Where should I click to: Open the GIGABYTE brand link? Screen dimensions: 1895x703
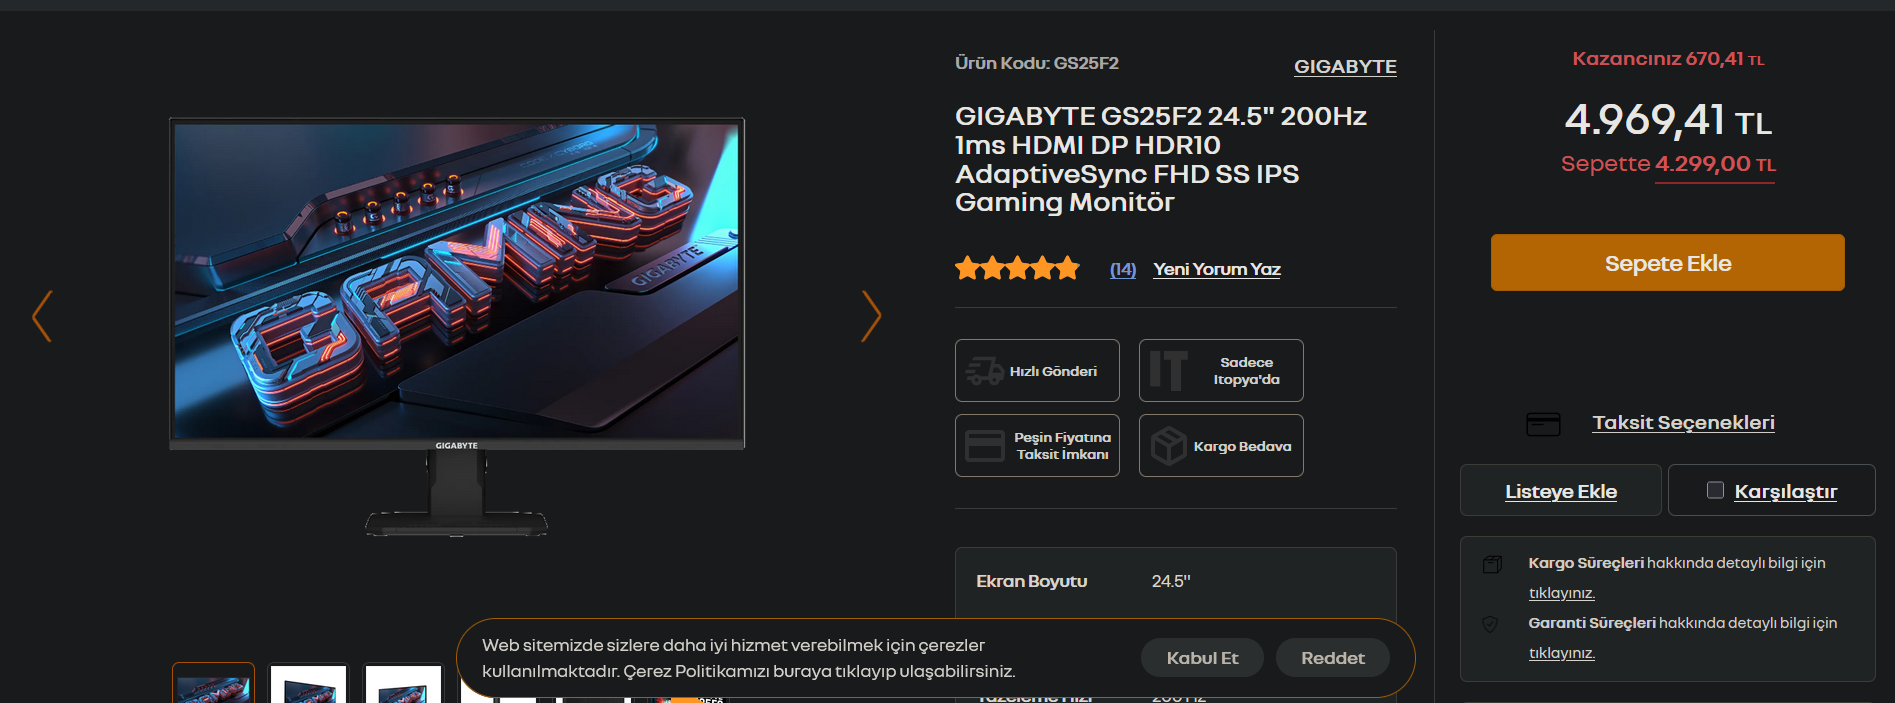tap(1345, 67)
